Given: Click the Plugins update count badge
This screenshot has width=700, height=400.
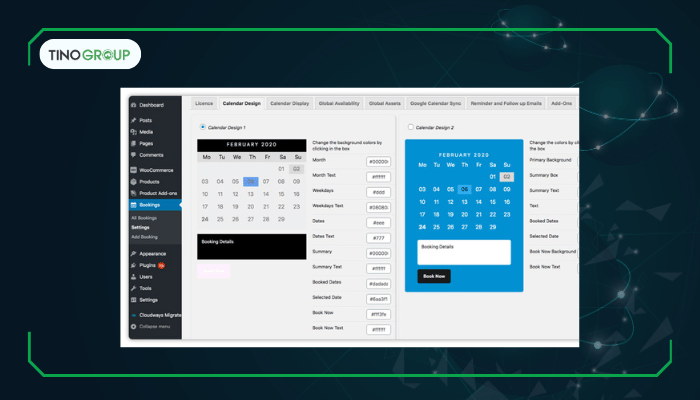Looking at the screenshot, I should pyautogui.click(x=161, y=266).
